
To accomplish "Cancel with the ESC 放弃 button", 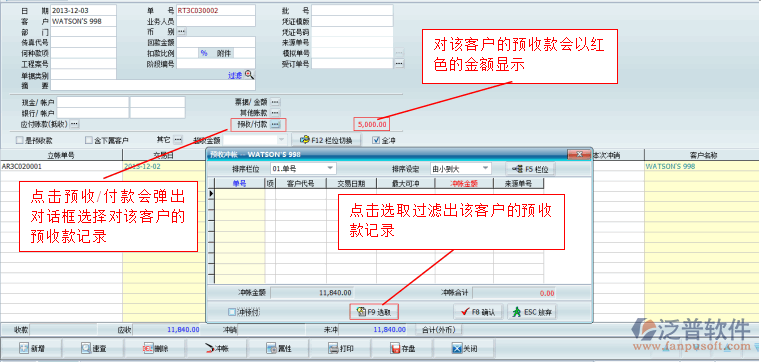I will [x=531, y=312].
